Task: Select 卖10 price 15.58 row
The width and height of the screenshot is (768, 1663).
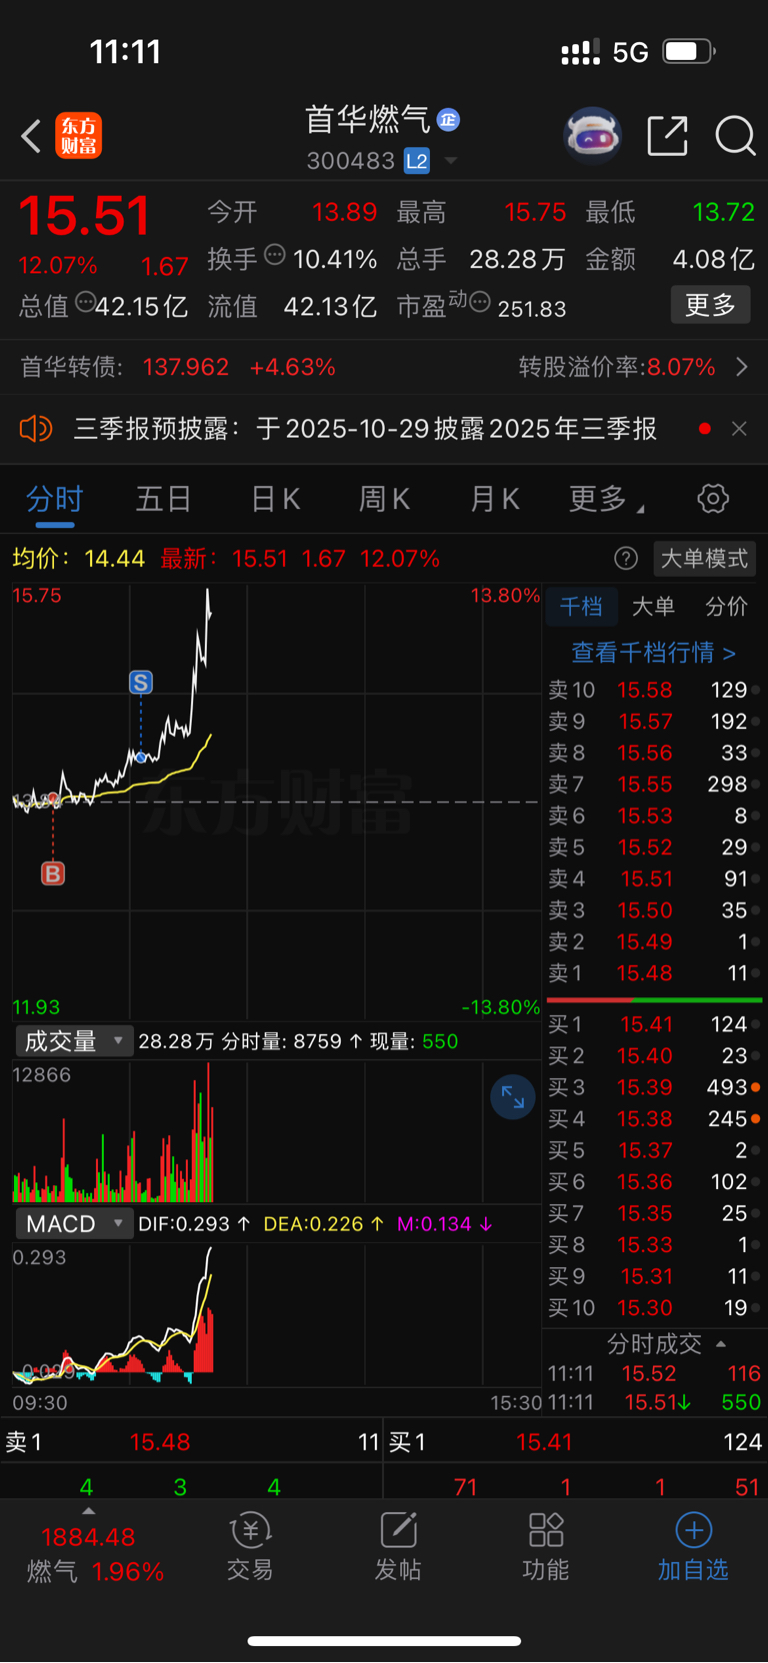Action: (655, 690)
